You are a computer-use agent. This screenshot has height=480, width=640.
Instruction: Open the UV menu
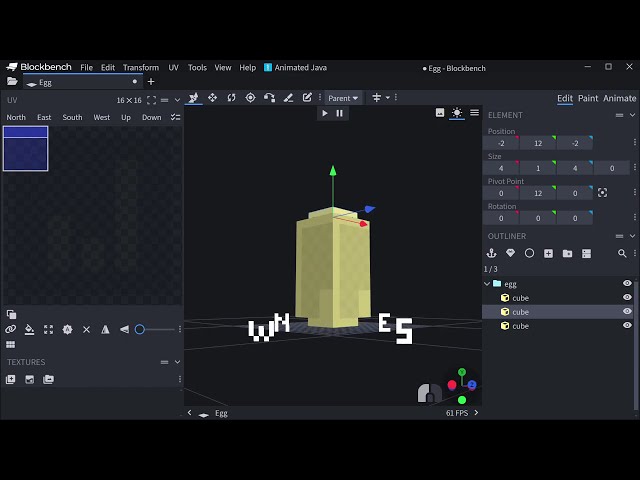(173, 68)
